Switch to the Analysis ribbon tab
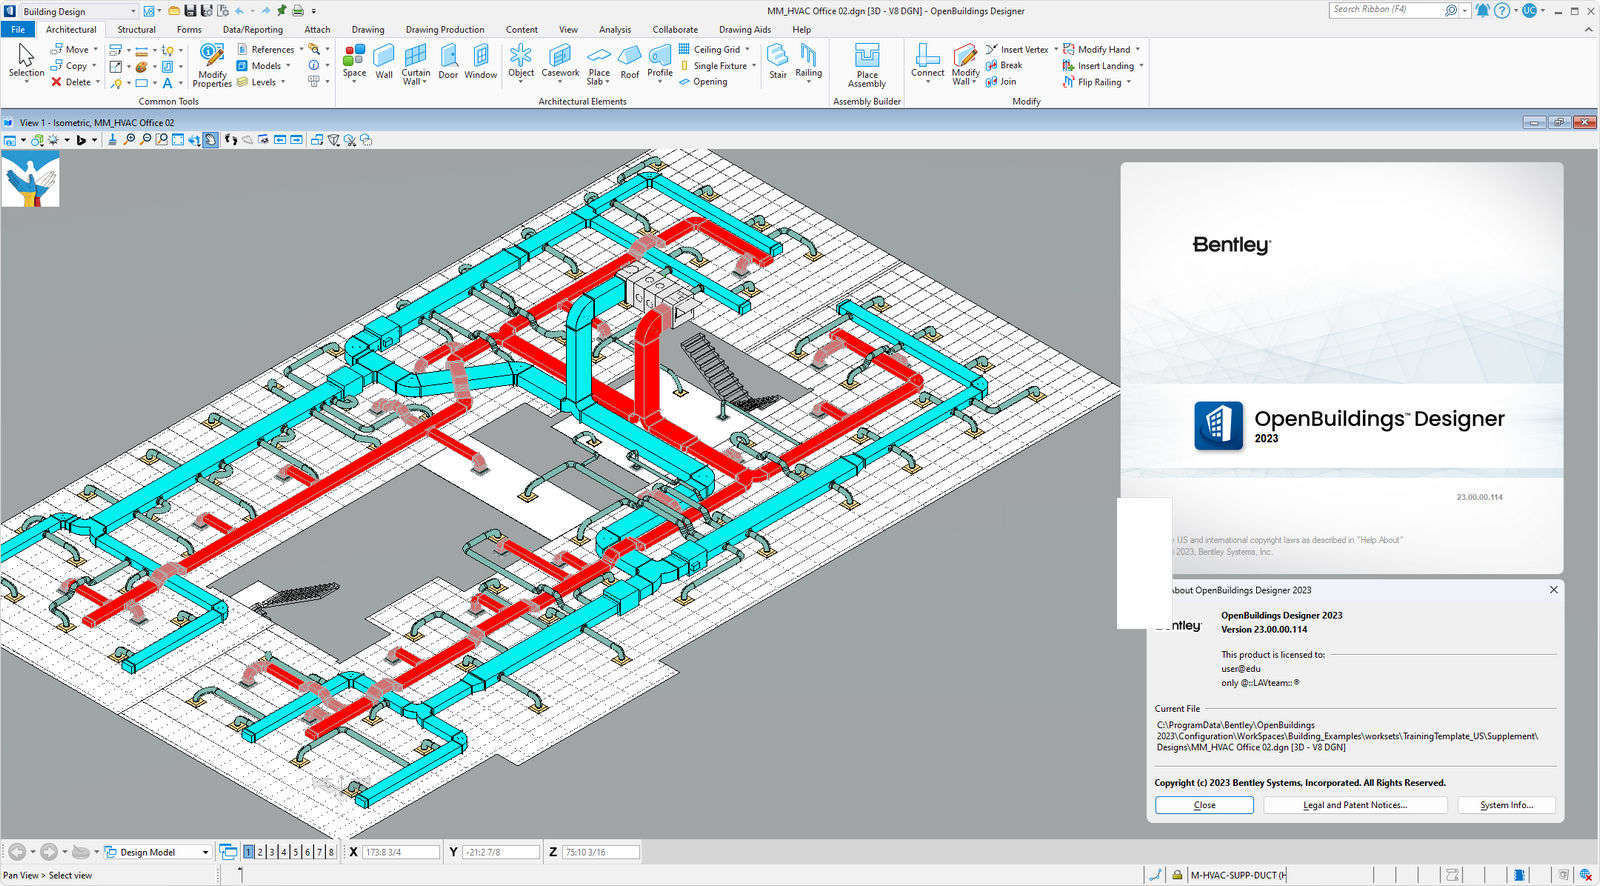 (x=615, y=29)
